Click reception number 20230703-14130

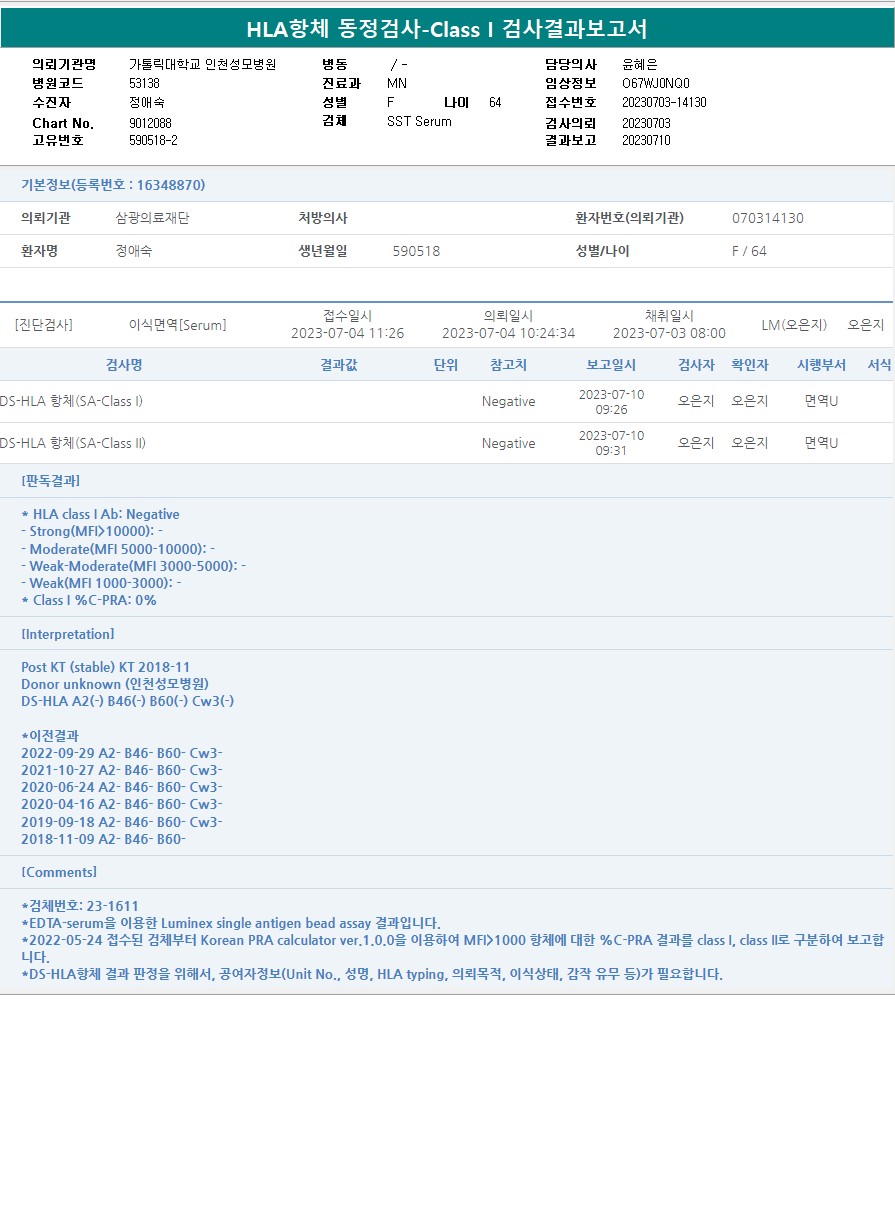[x=664, y=102]
